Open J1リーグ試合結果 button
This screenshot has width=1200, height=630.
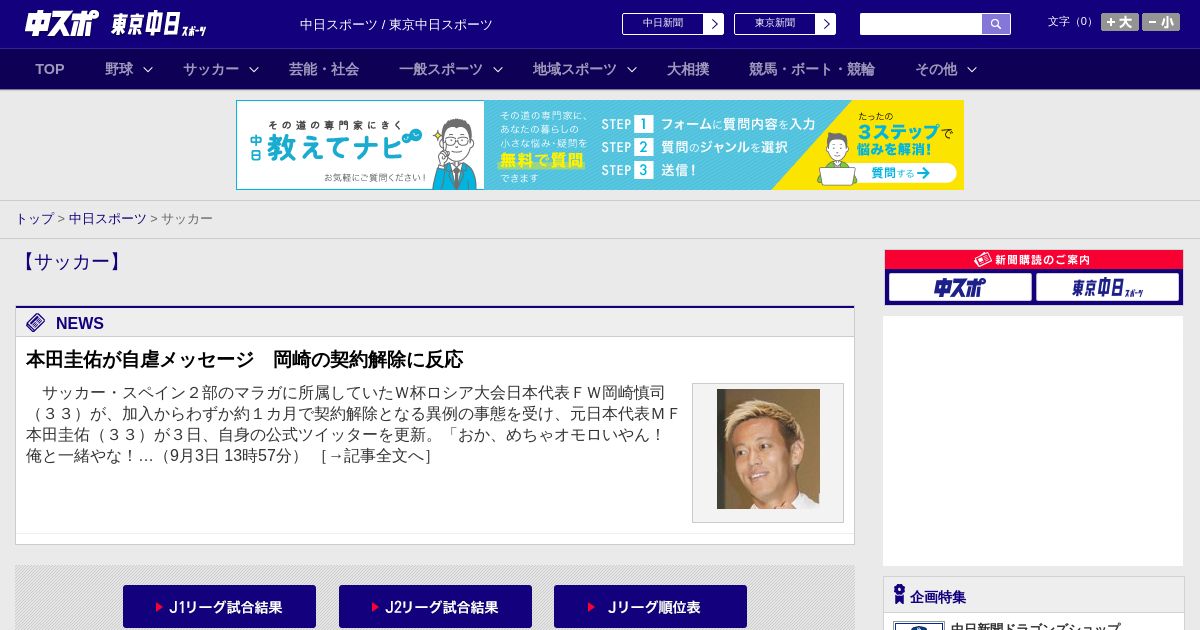point(219,607)
